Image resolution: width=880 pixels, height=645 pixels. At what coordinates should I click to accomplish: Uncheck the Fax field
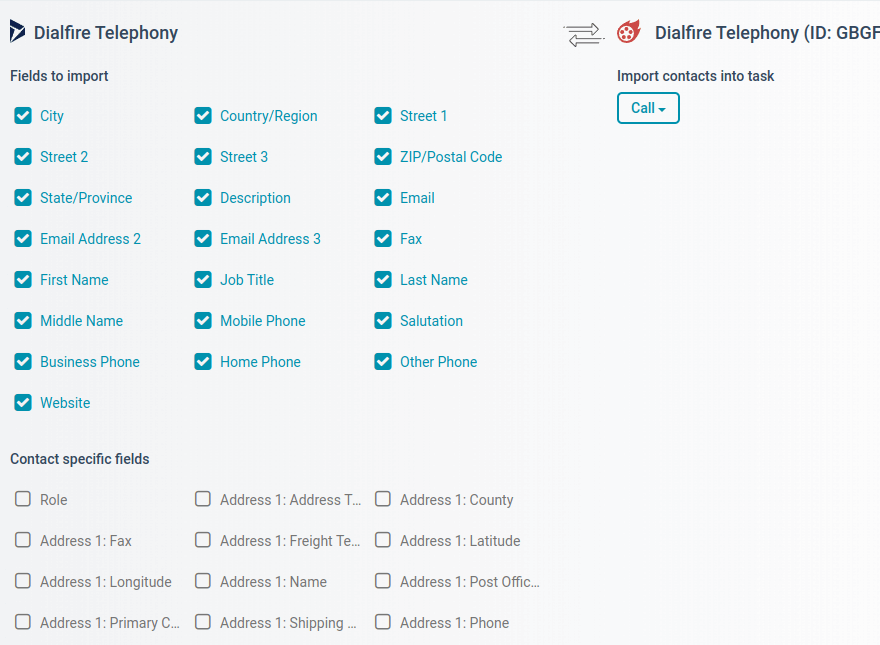(x=383, y=239)
